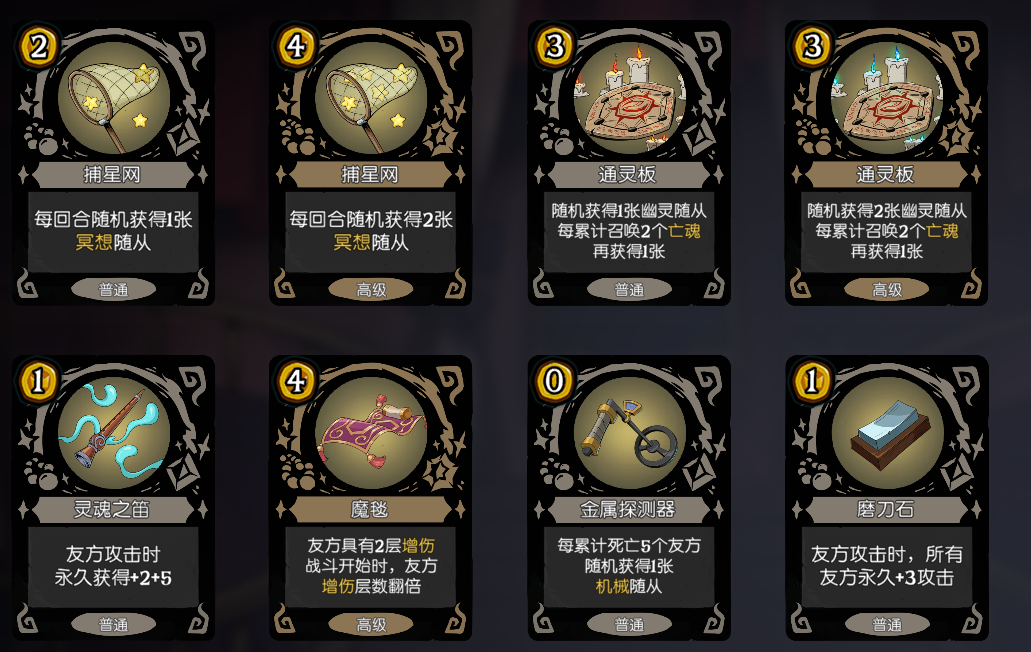Click the 金属探测器 title banner
The height and width of the screenshot is (652, 1031).
tap(628, 509)
